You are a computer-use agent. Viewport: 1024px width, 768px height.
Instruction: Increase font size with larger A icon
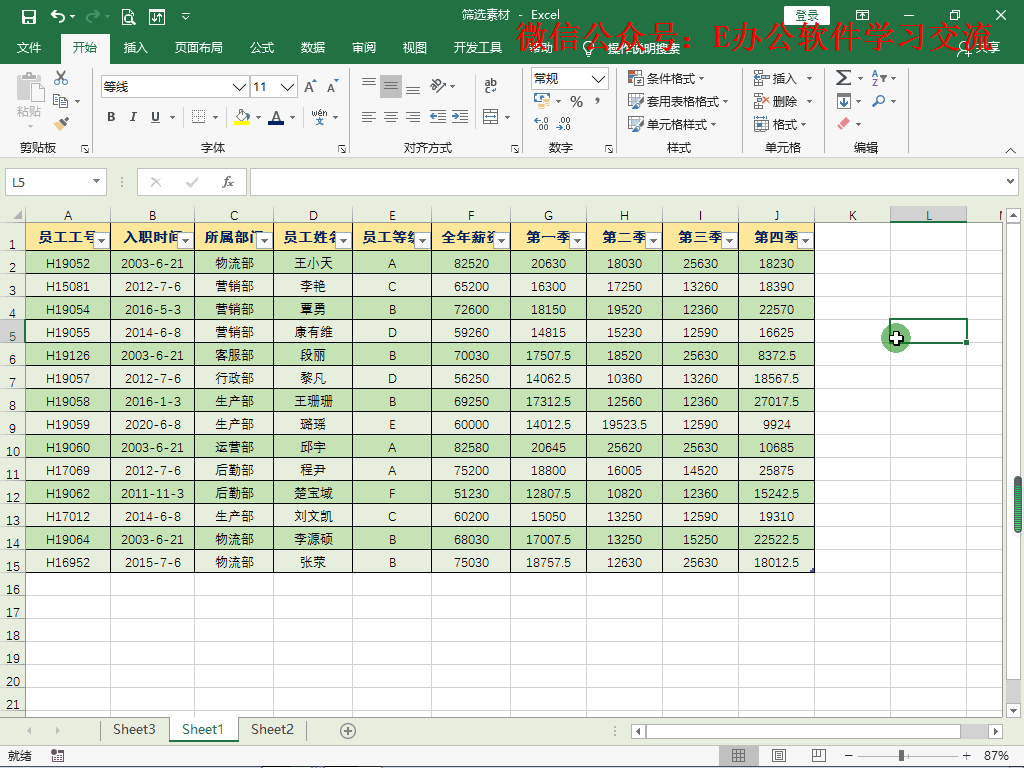(310, 86)
